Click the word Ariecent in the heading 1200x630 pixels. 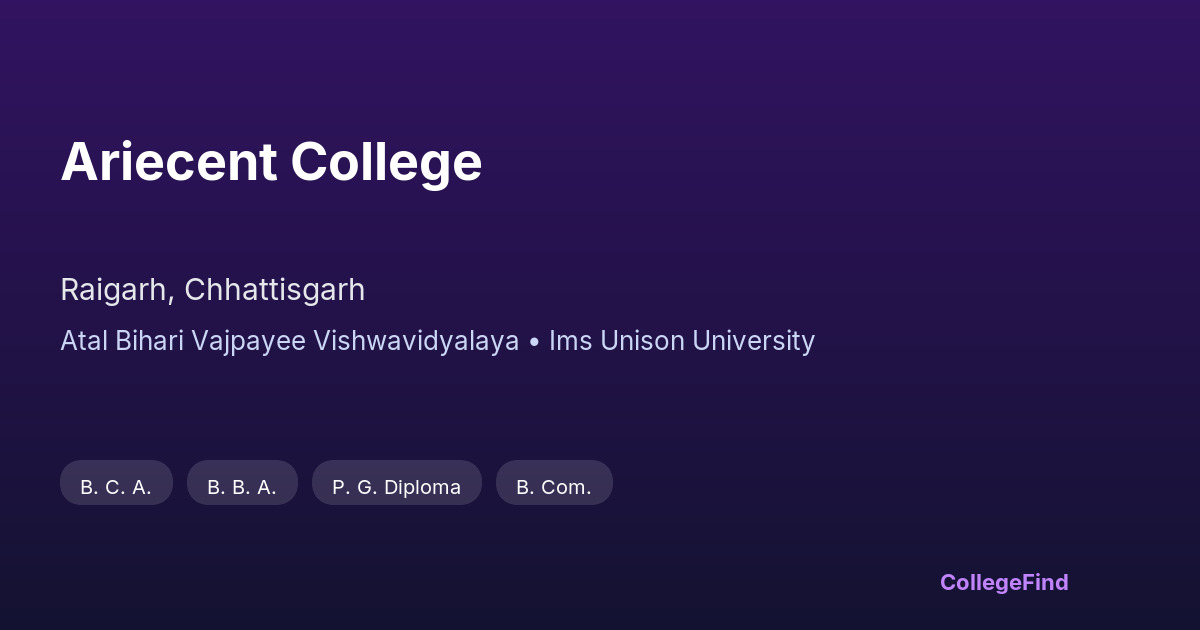[168, 162]
